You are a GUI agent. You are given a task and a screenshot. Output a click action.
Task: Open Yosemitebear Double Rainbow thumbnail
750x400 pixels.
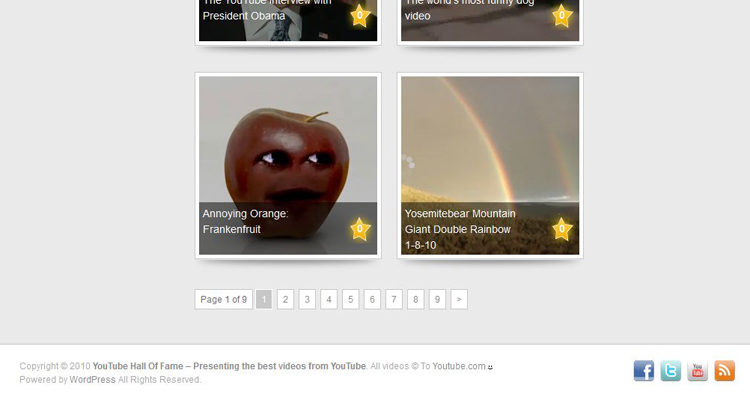[490, 166]
